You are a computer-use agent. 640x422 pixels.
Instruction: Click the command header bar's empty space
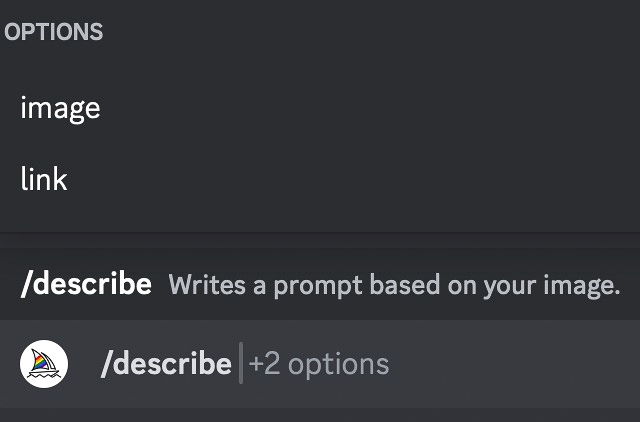click(630, 284)
